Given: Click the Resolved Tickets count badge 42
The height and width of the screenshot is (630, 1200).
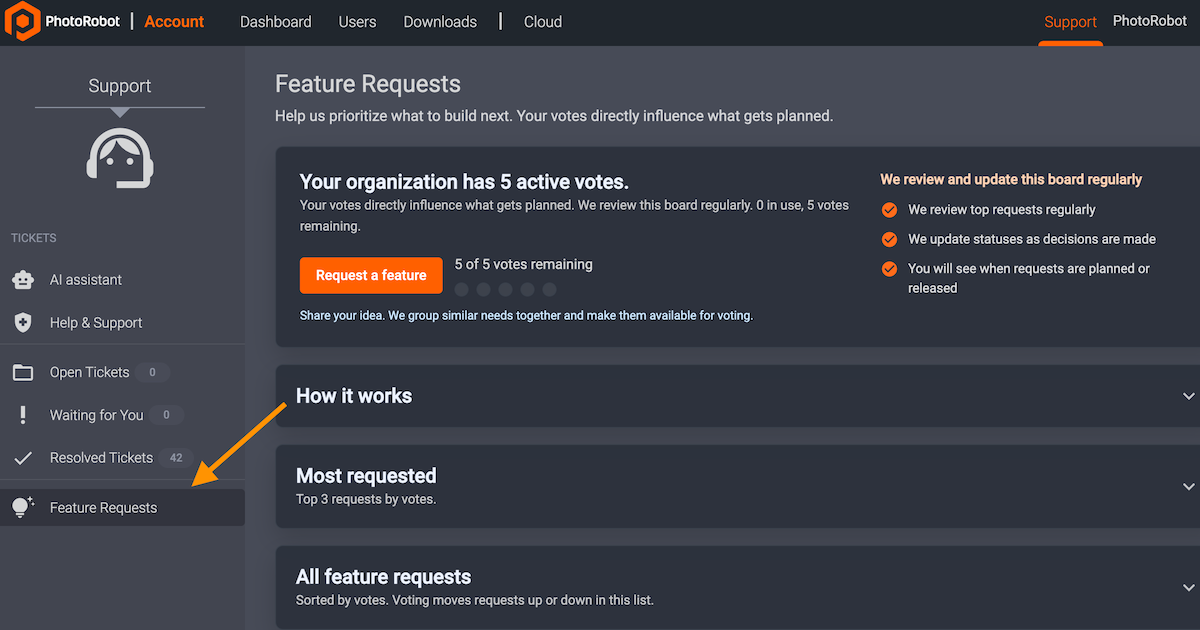Looking at the screenshot, I should pos(176,458).
